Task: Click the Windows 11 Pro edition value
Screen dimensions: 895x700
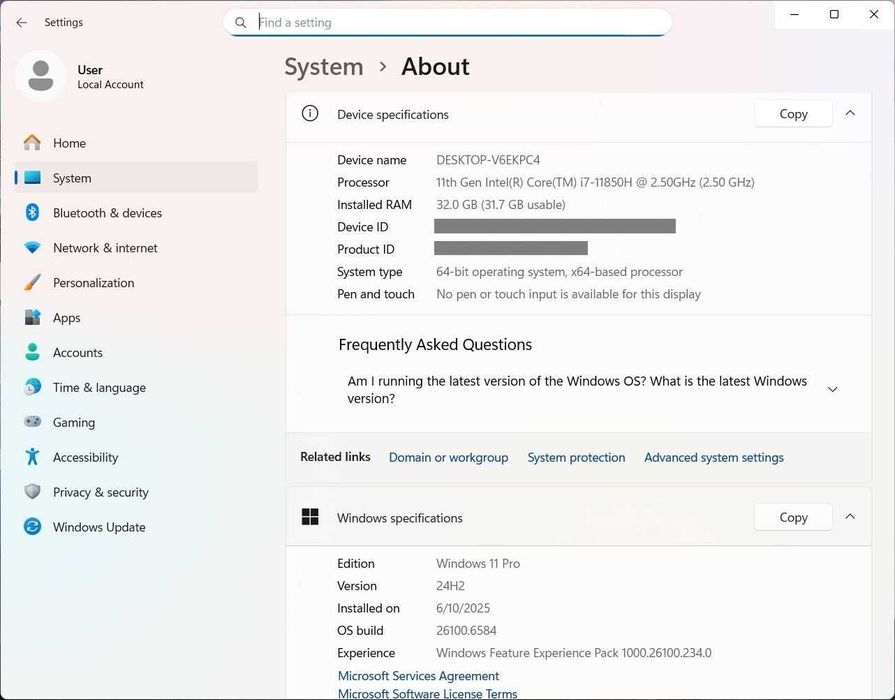Action: tap(478, 564)
